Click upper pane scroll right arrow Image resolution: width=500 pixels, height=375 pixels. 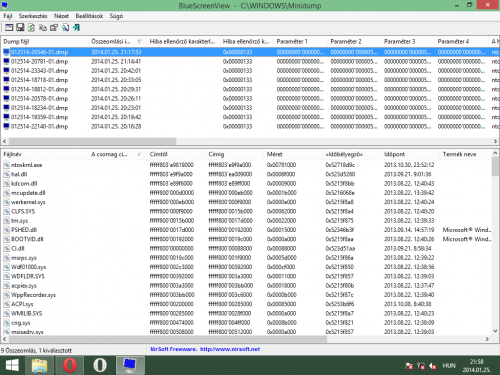[495, 141]
